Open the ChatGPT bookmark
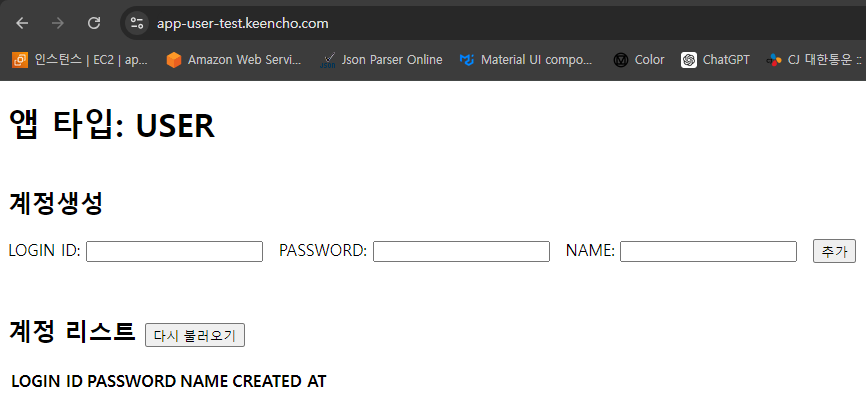Viewport: 866px width, 419px height. 715,60
